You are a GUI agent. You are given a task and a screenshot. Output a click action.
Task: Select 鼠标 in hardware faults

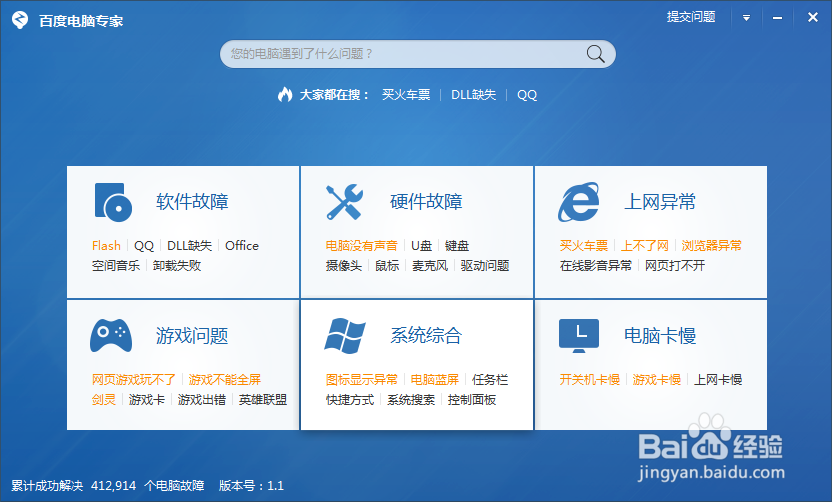[x=387, y=265]
